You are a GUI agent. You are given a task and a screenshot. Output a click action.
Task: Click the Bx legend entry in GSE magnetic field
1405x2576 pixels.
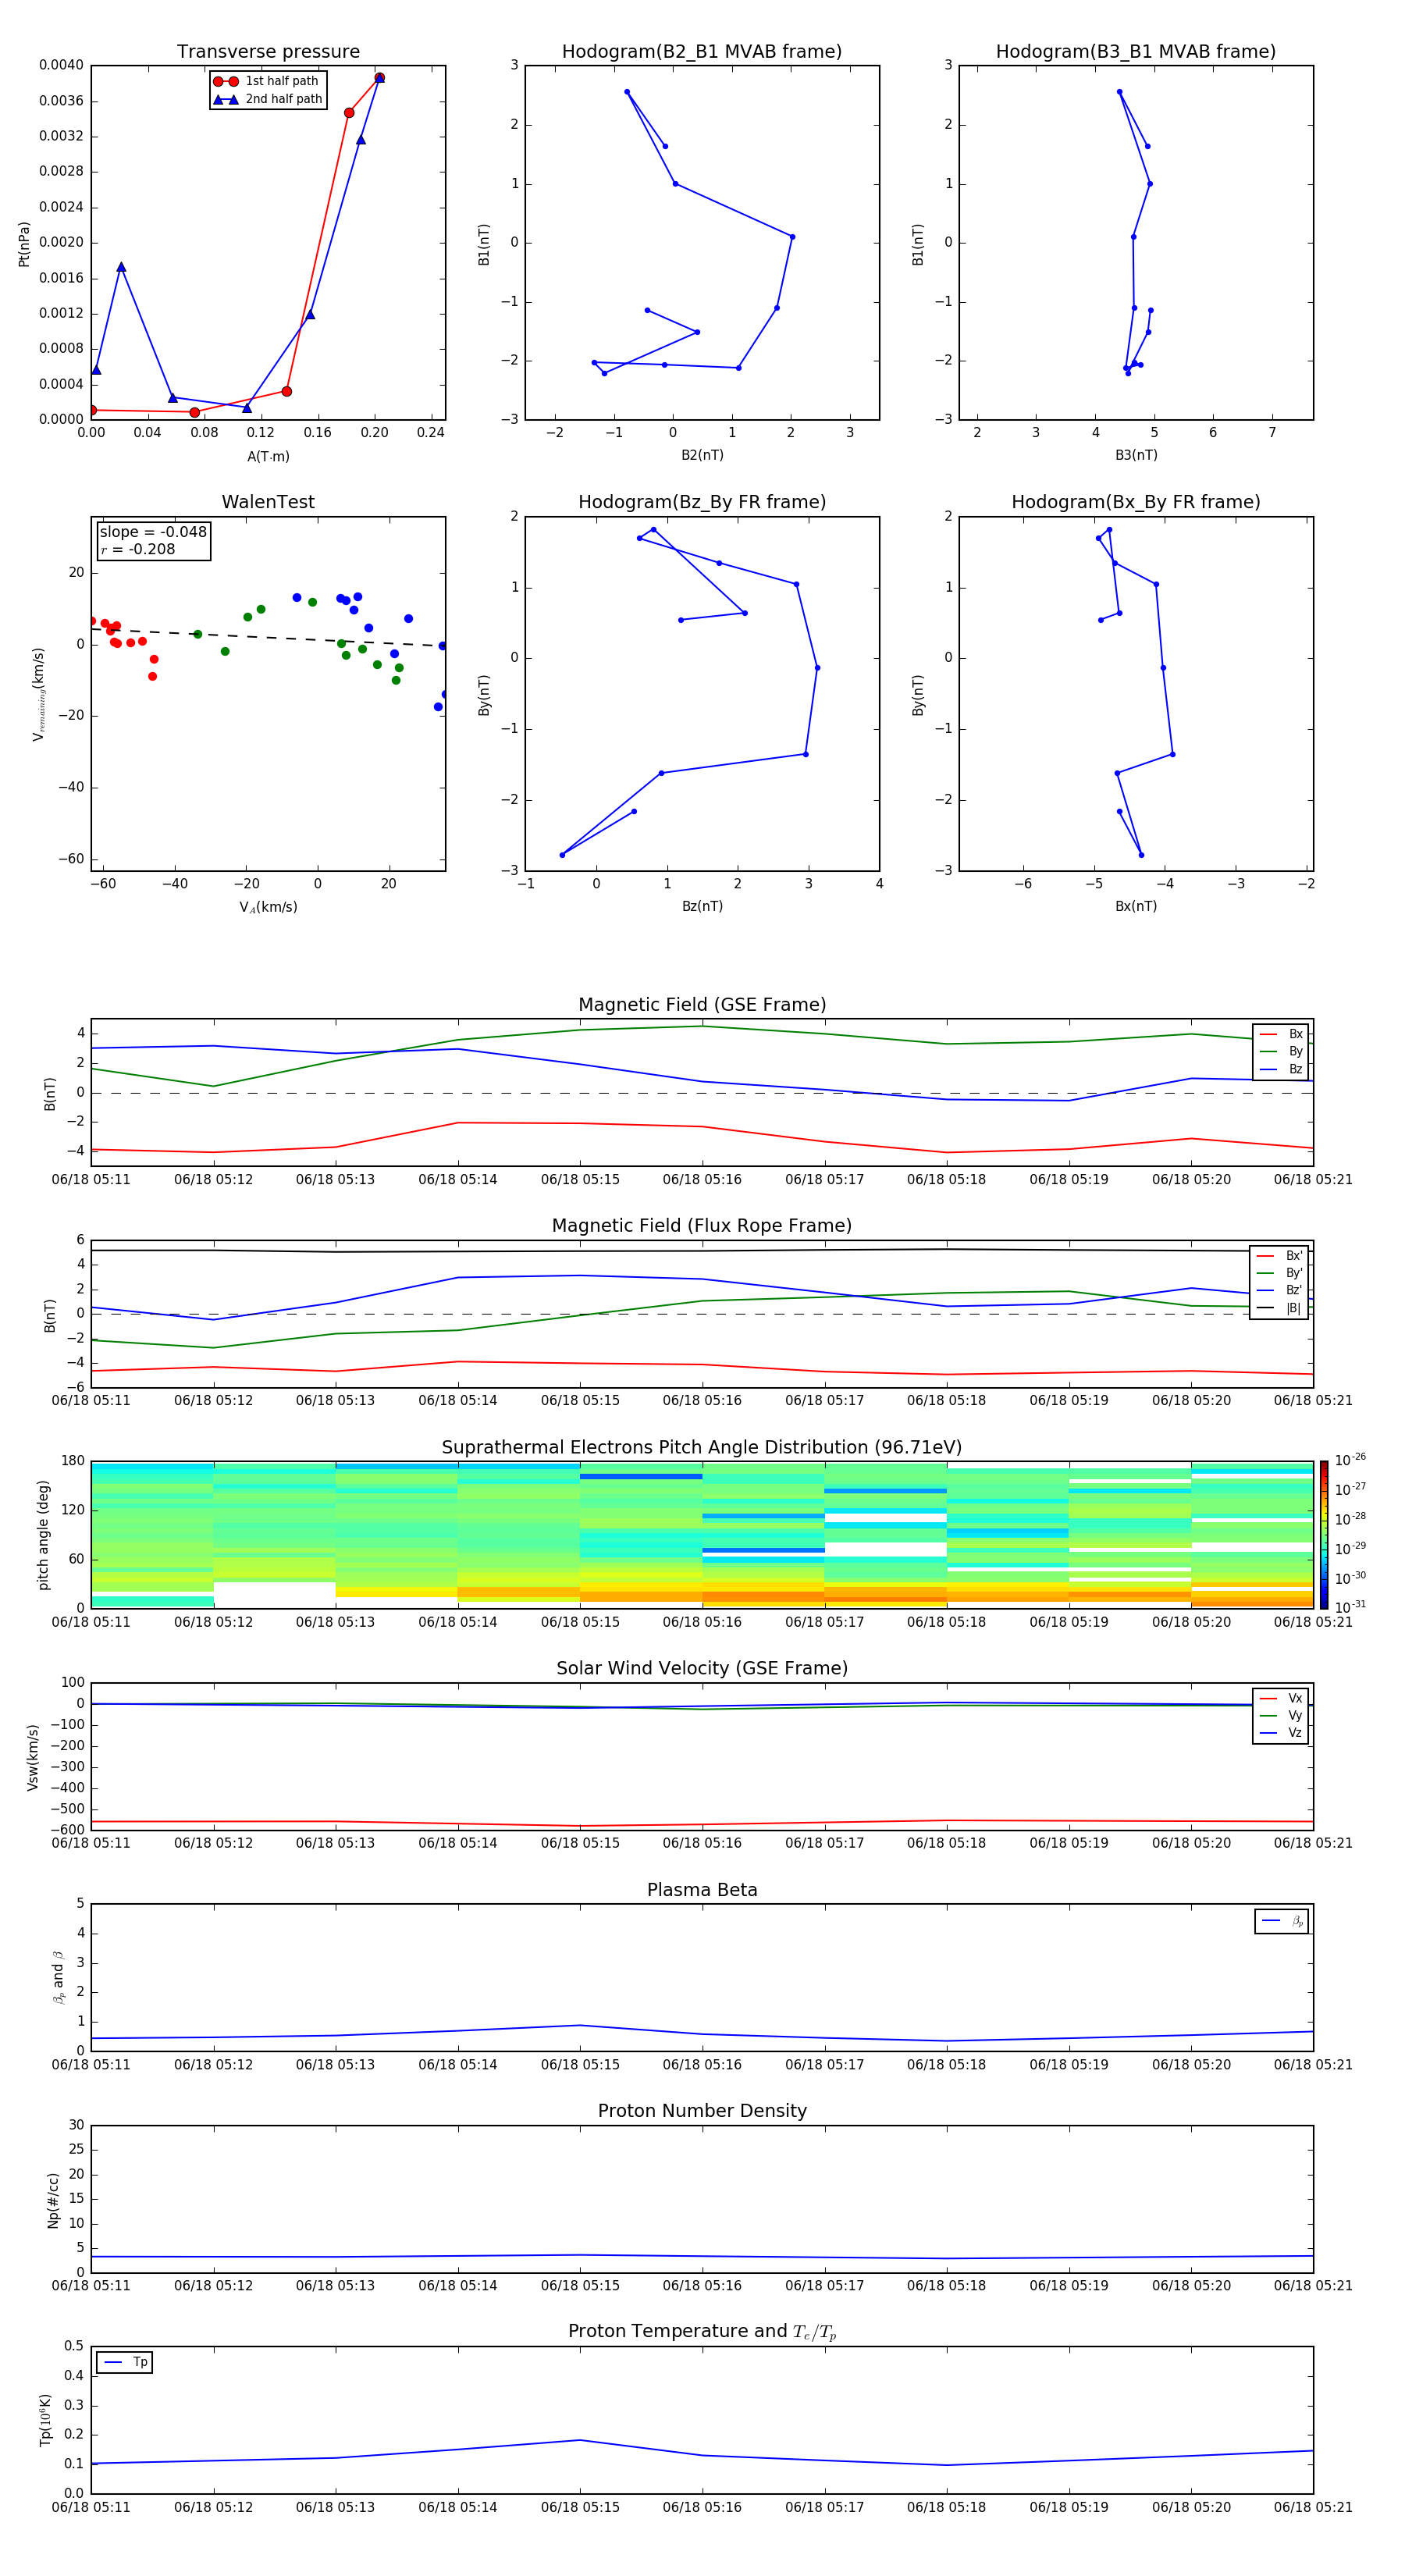coord(1282,1034)
